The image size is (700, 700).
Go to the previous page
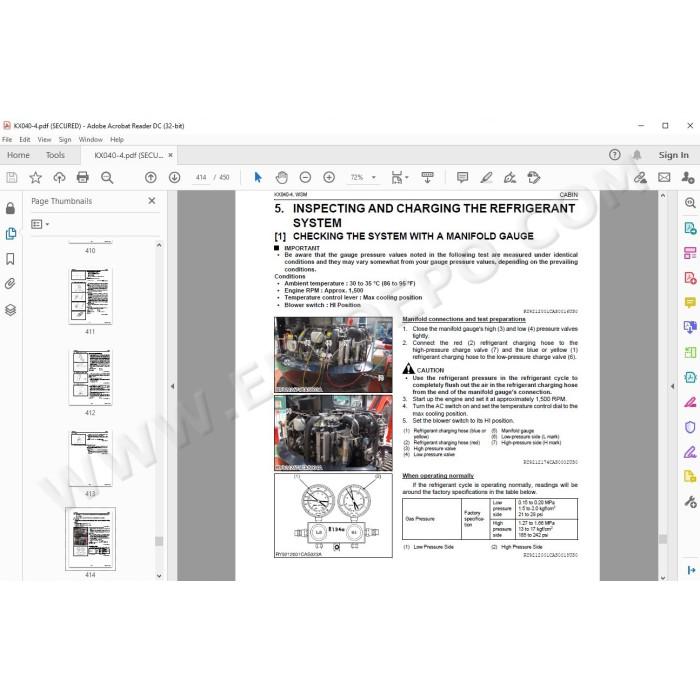[x=151, y=177]
